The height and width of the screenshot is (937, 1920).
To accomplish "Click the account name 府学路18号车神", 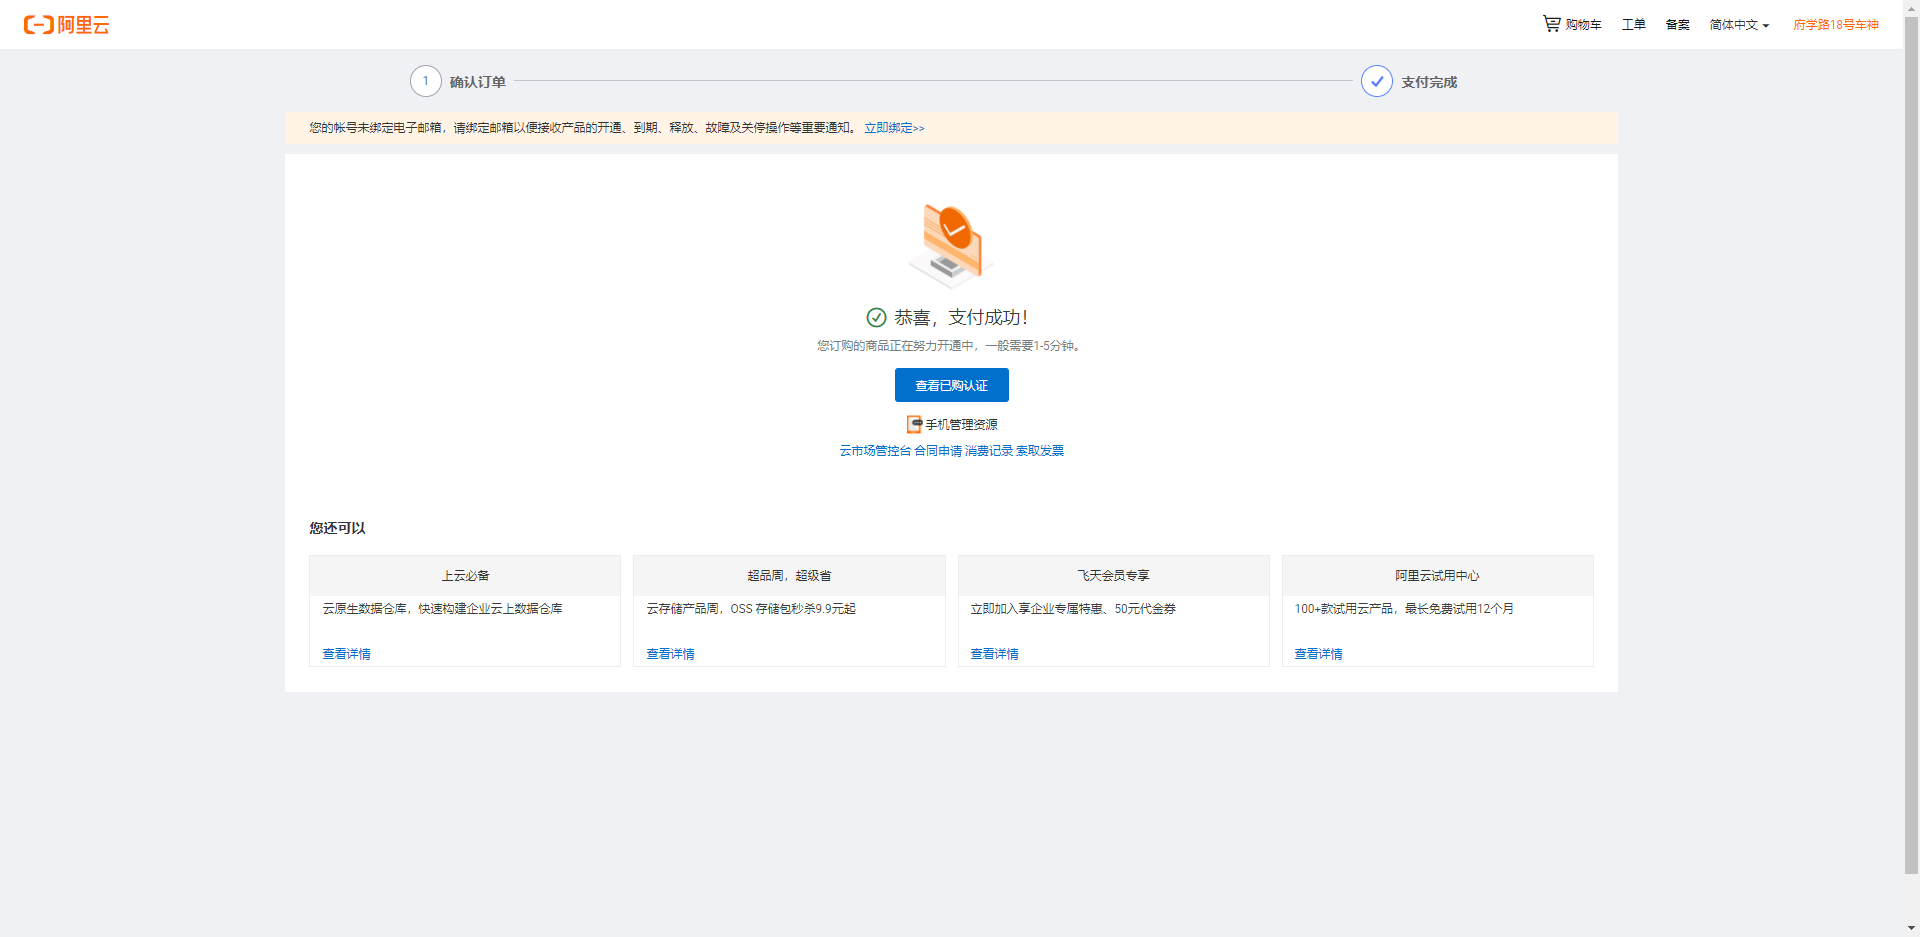I will tap(1835, 24).
